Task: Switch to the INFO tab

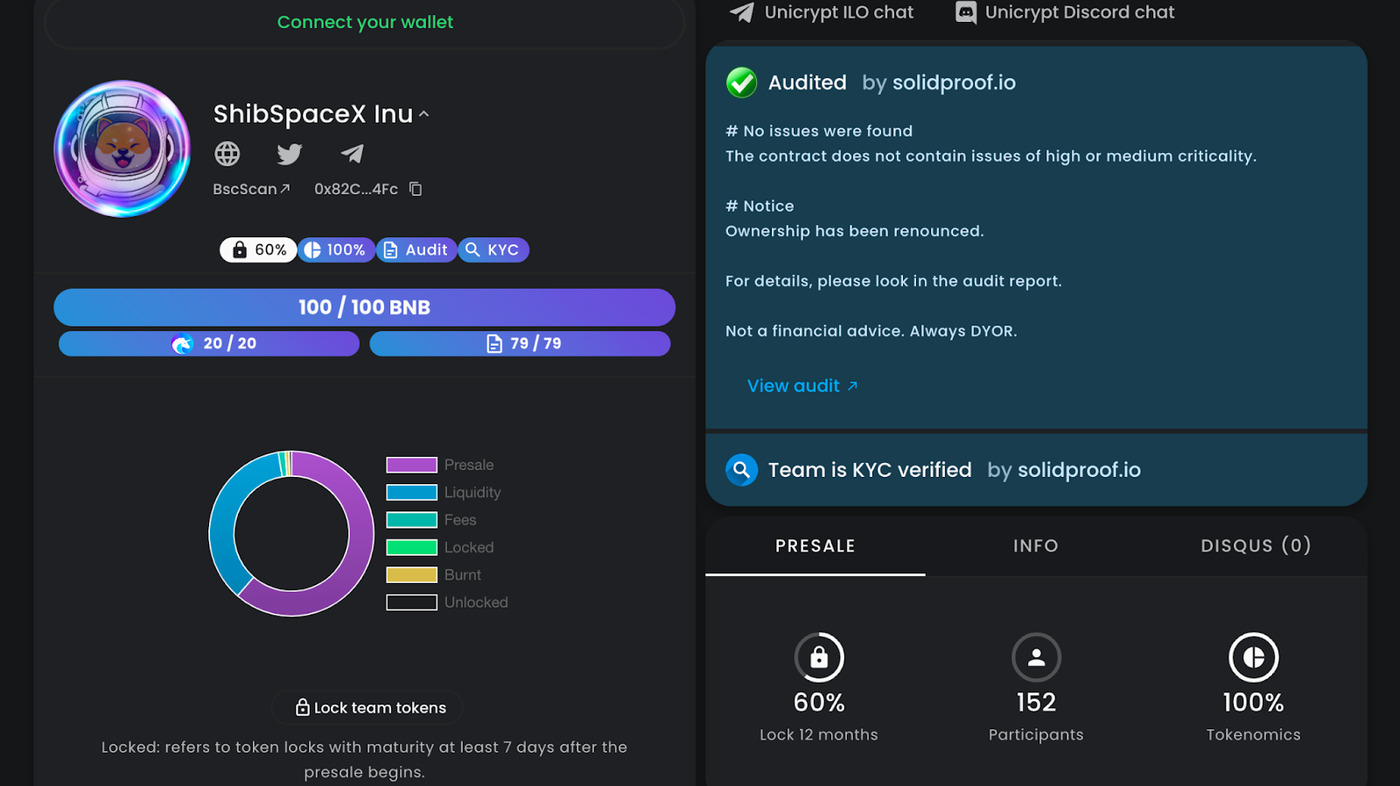Action: tap(1035, 546)
